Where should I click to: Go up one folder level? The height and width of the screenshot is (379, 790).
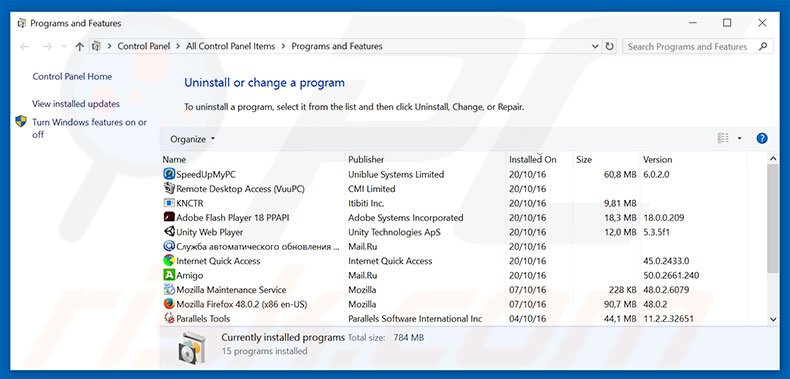tap(80, 46)
